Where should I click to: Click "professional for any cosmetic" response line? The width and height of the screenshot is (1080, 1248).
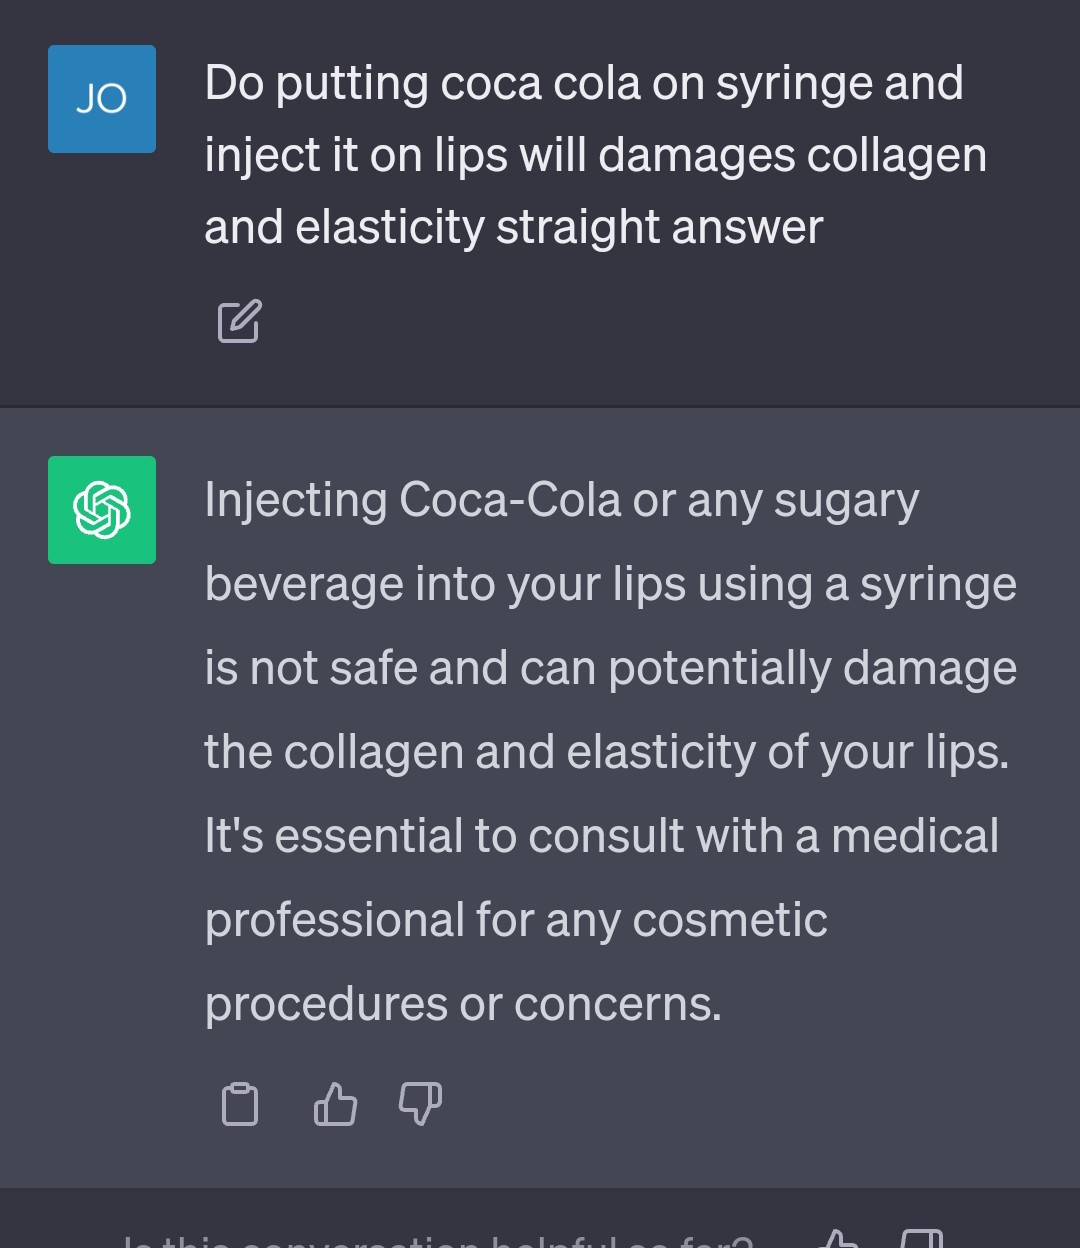pos(516,920)
